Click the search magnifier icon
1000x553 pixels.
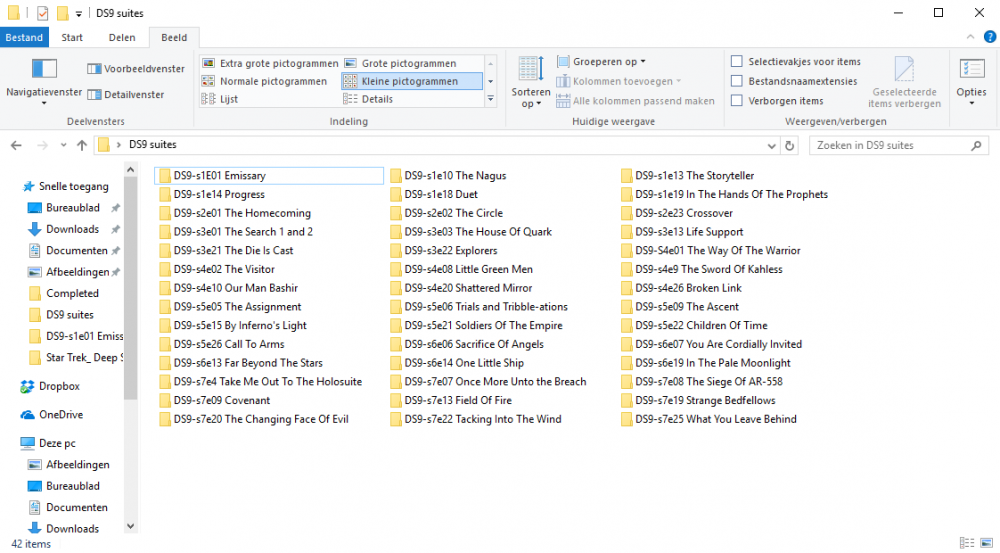point(976,145)
